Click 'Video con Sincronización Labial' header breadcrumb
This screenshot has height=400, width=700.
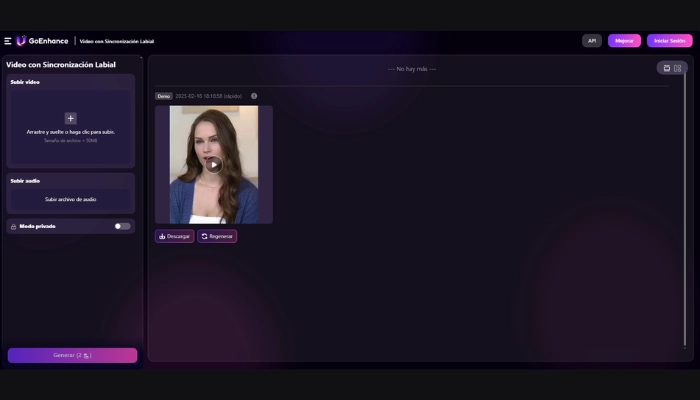tap(117, 41)
